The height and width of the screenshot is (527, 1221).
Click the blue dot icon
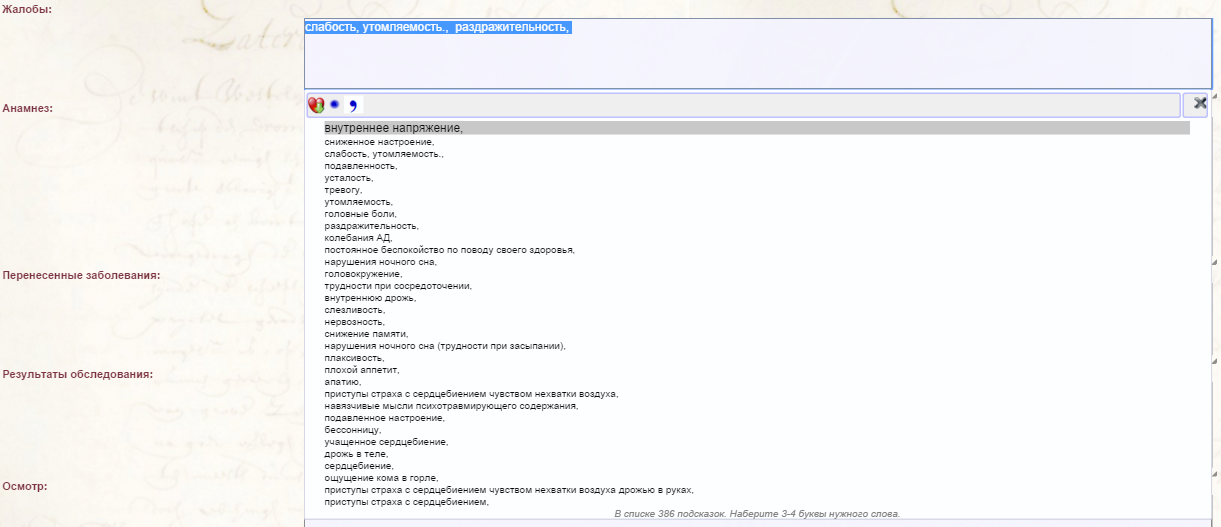335,105
